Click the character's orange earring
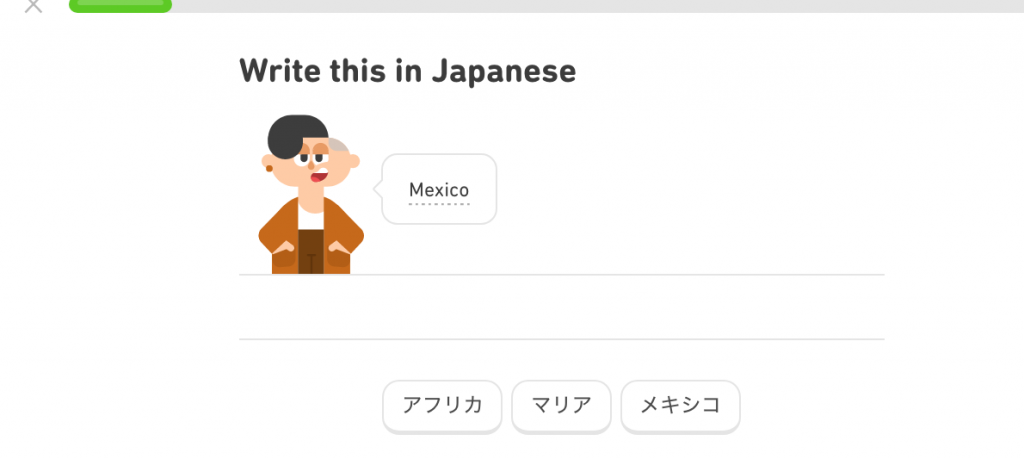1024x459 pixels. click(269, 169)
